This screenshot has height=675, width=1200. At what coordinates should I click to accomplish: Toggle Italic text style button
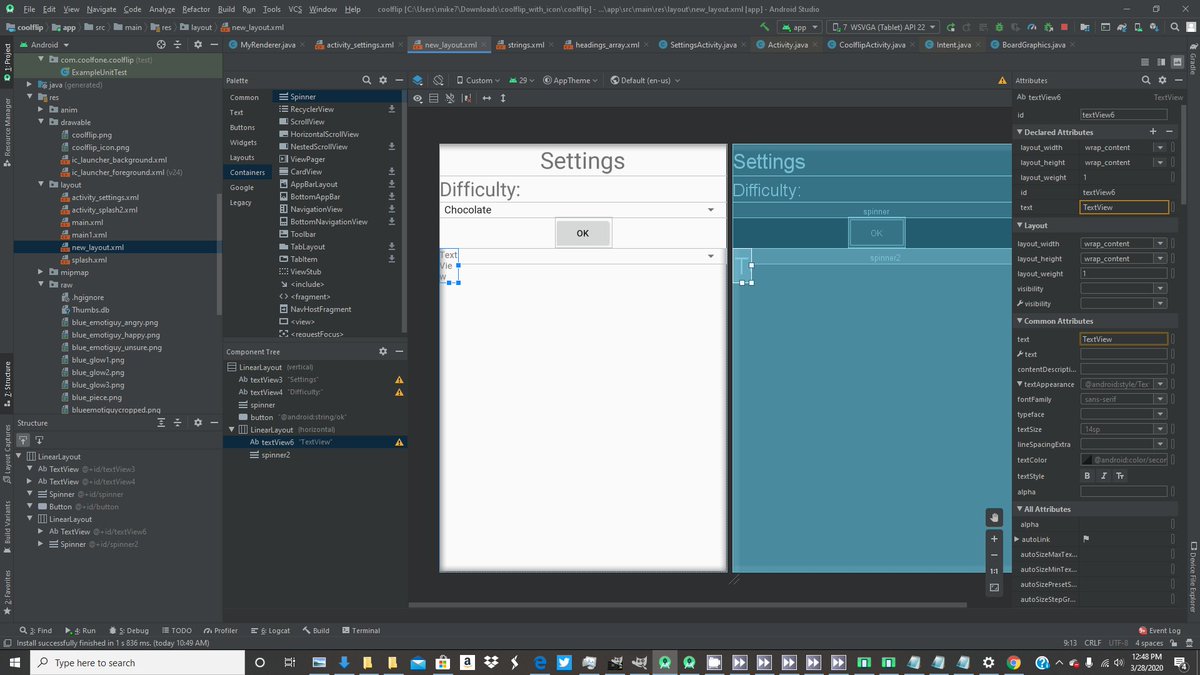[1104, 476]
